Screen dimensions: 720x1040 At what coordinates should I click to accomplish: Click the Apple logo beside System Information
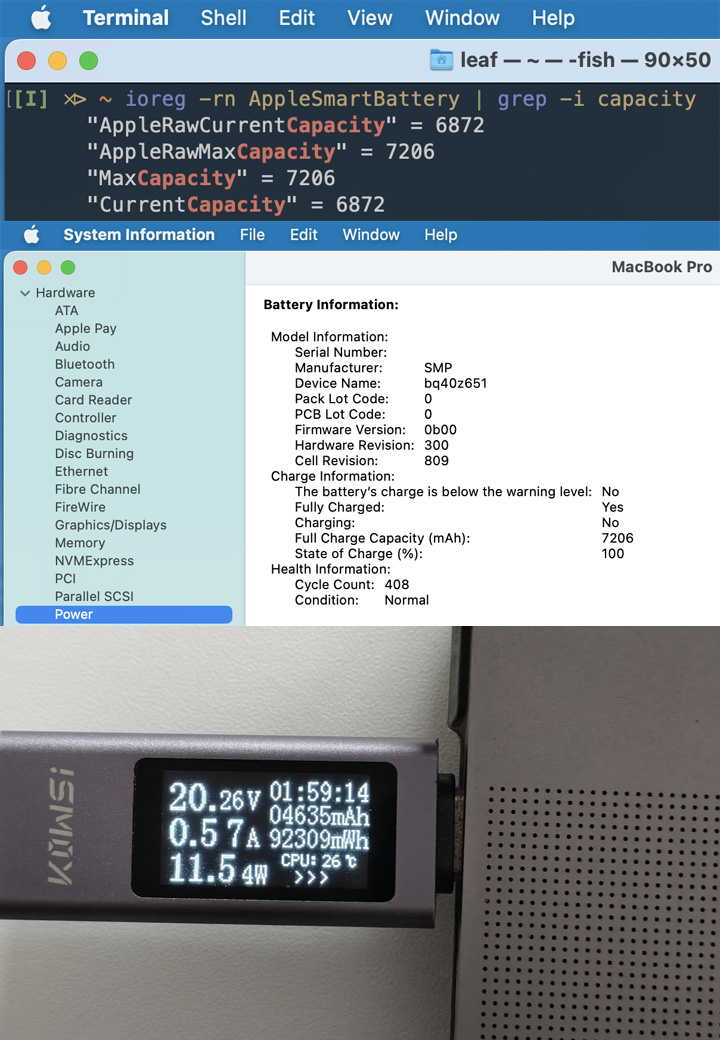tap(32, 235)
